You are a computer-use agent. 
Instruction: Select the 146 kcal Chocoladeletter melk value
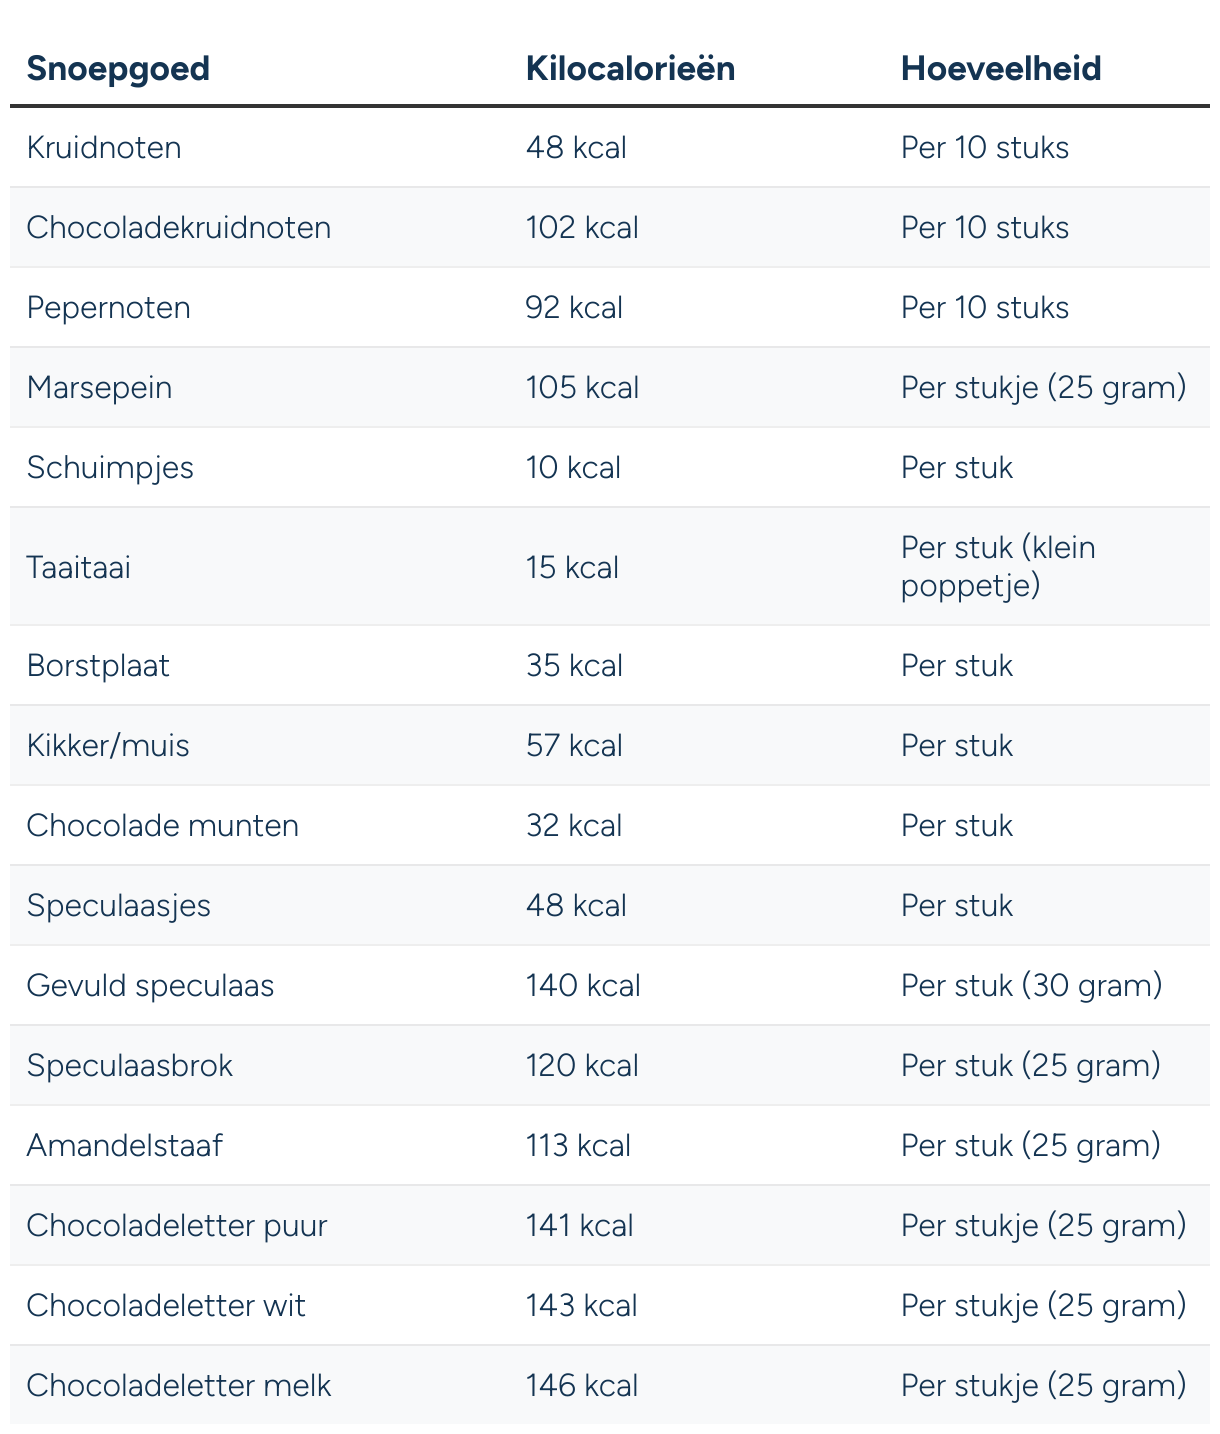click(582, 1386)
